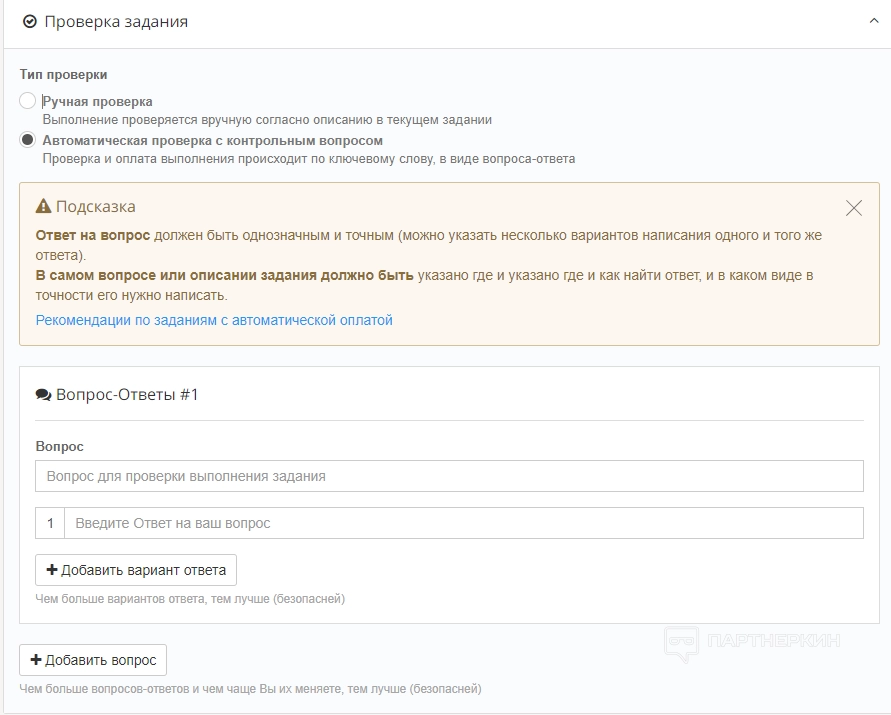Select the "Автоматическая проверка с контрольным вопросом" radio
Viewport: 891px width, 715px height.
click(28, 140)
